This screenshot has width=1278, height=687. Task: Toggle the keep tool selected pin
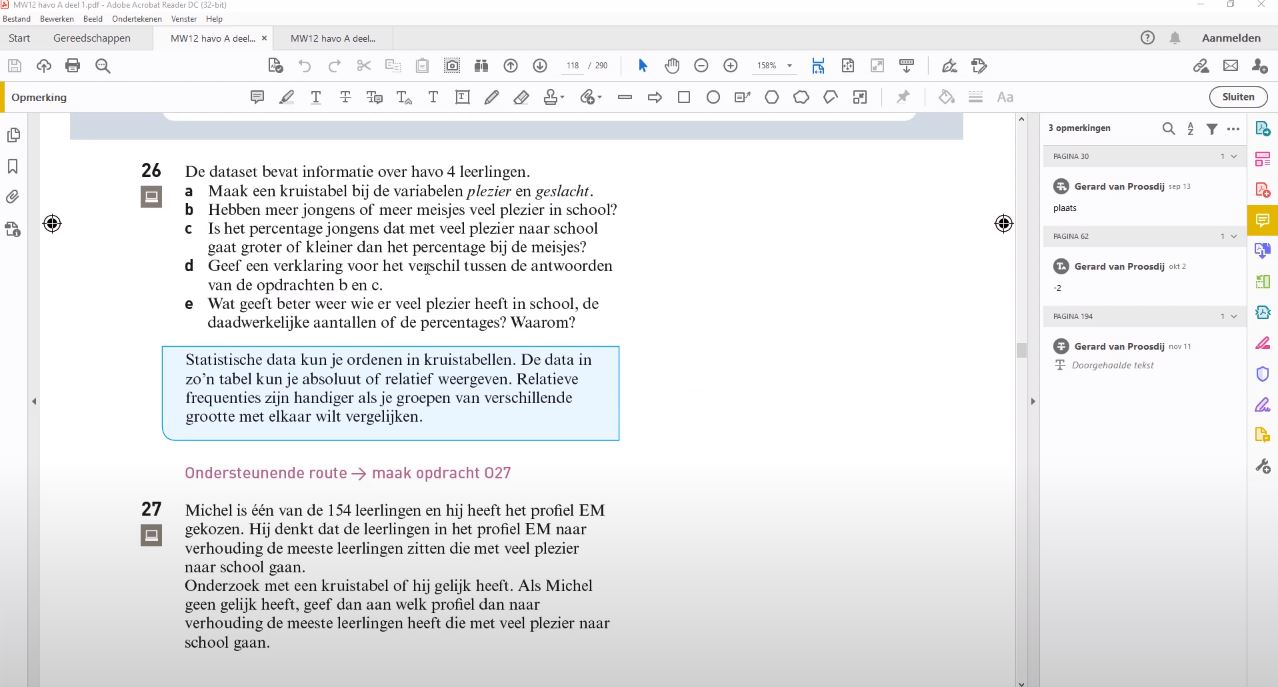903,97
